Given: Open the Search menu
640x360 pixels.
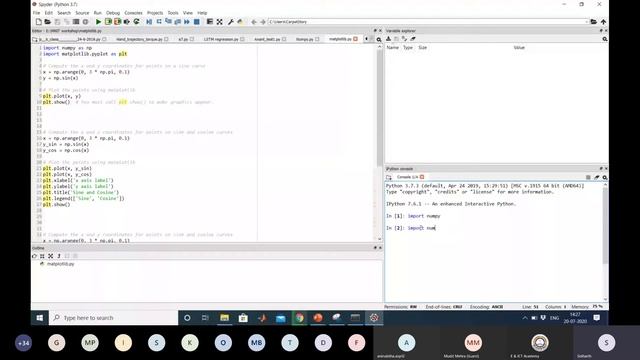Looking at the screenshot, I should 64,13.
